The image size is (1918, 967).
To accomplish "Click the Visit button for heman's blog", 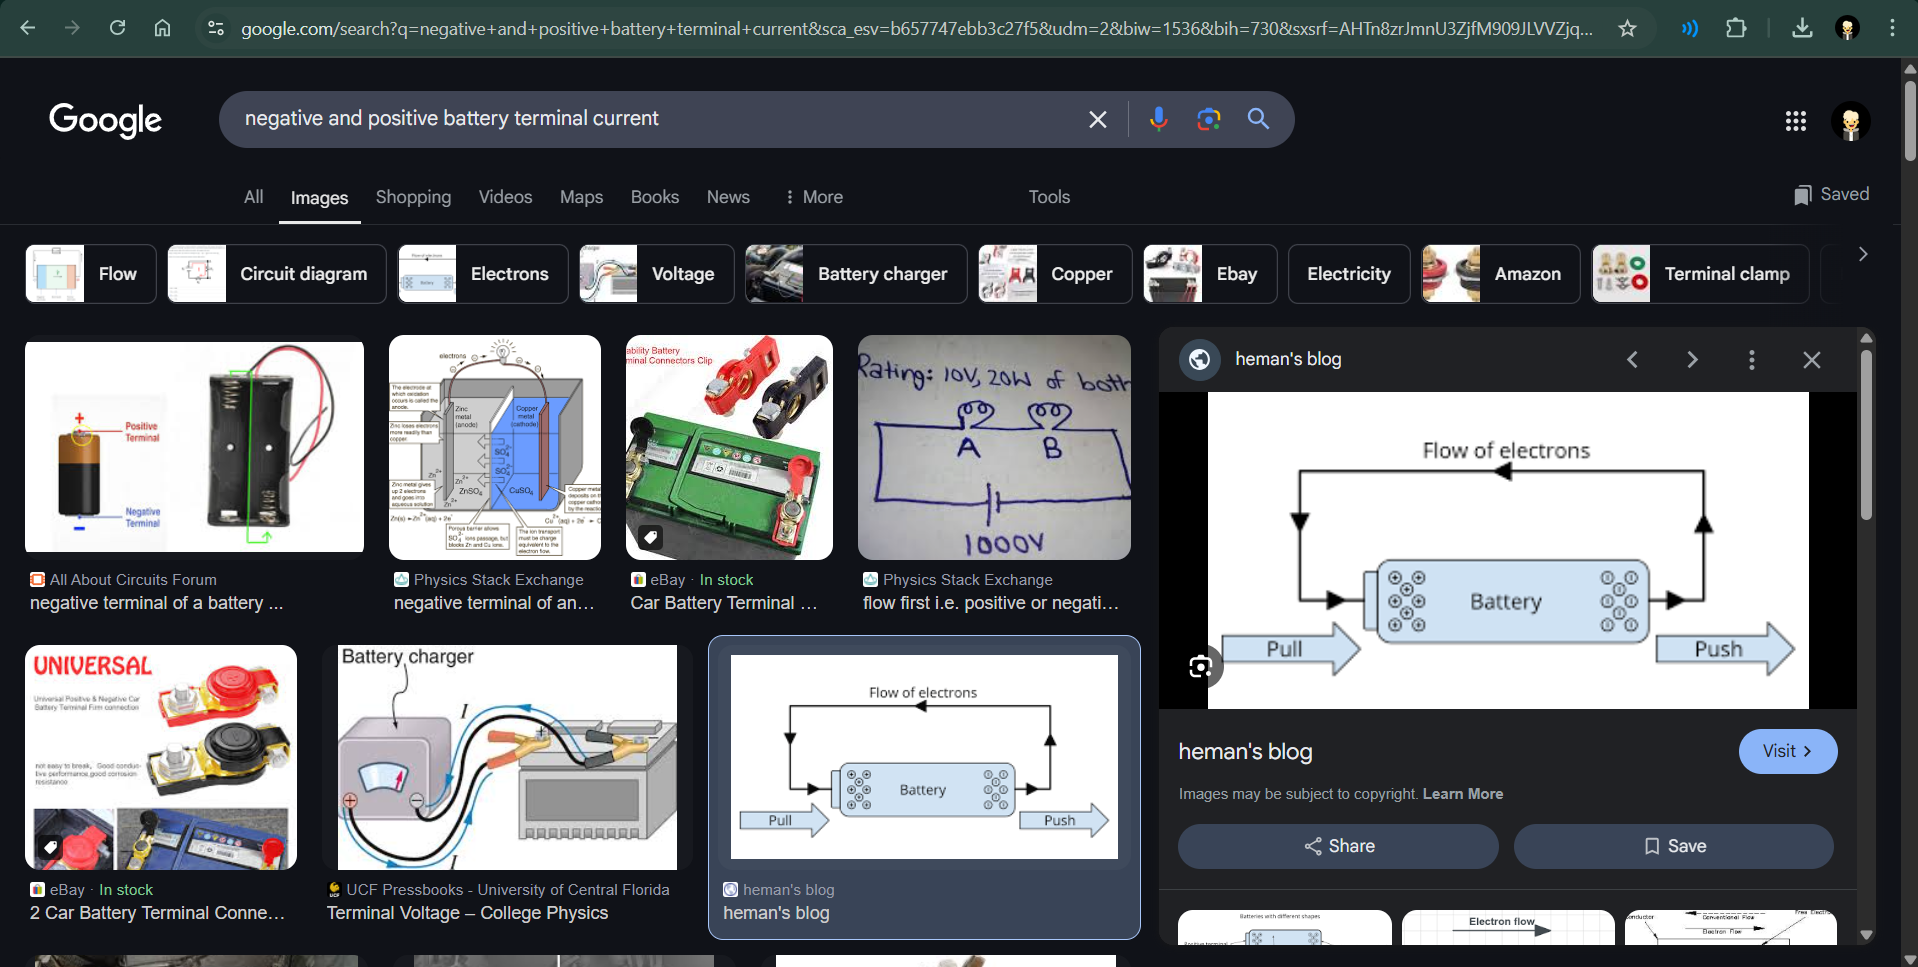I will click(x=1787, y=751).
